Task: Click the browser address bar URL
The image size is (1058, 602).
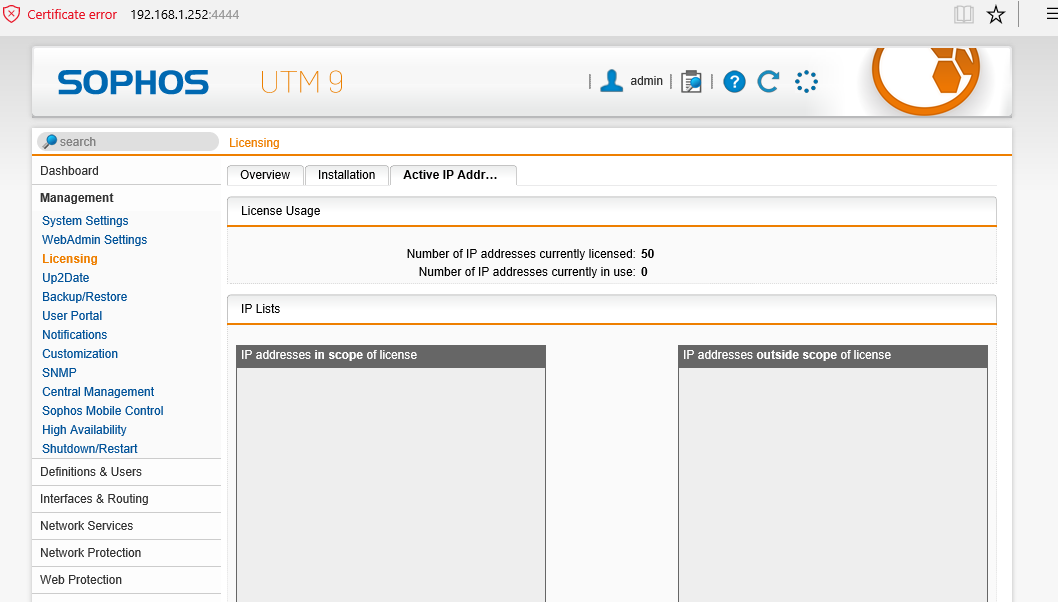Action: (184, 14)
